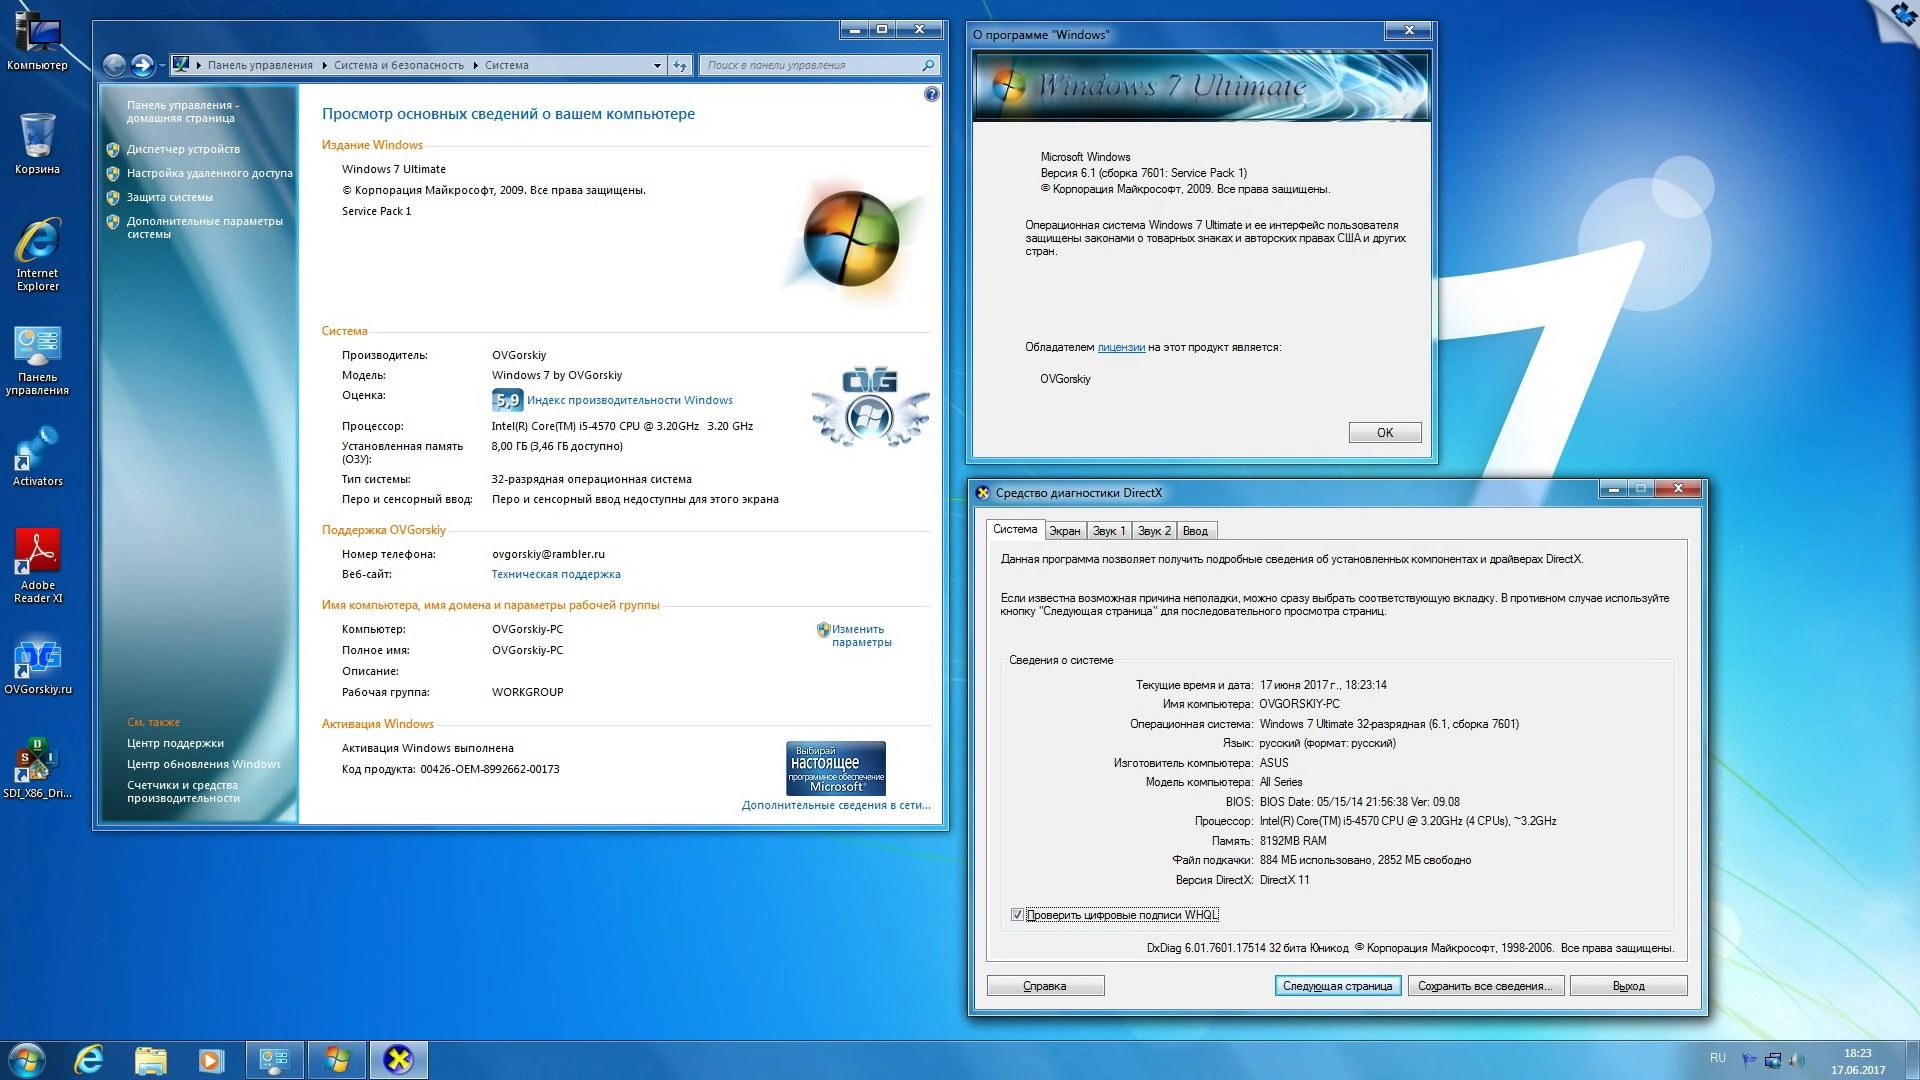
Task: Open the Activators desktop shortcut
Action: point(37,457)
